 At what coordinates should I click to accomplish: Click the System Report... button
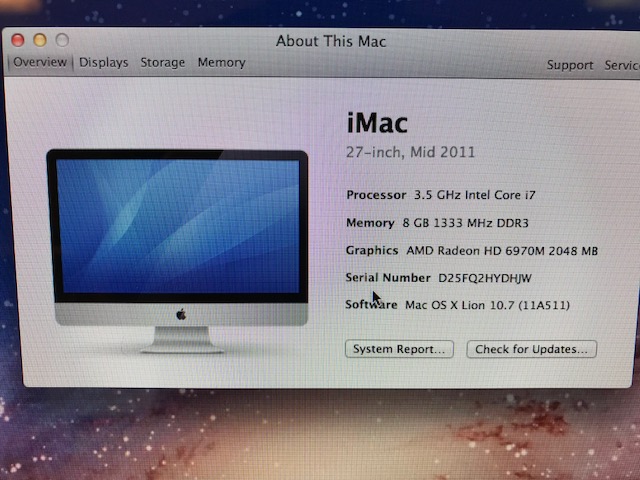[399, 349]
